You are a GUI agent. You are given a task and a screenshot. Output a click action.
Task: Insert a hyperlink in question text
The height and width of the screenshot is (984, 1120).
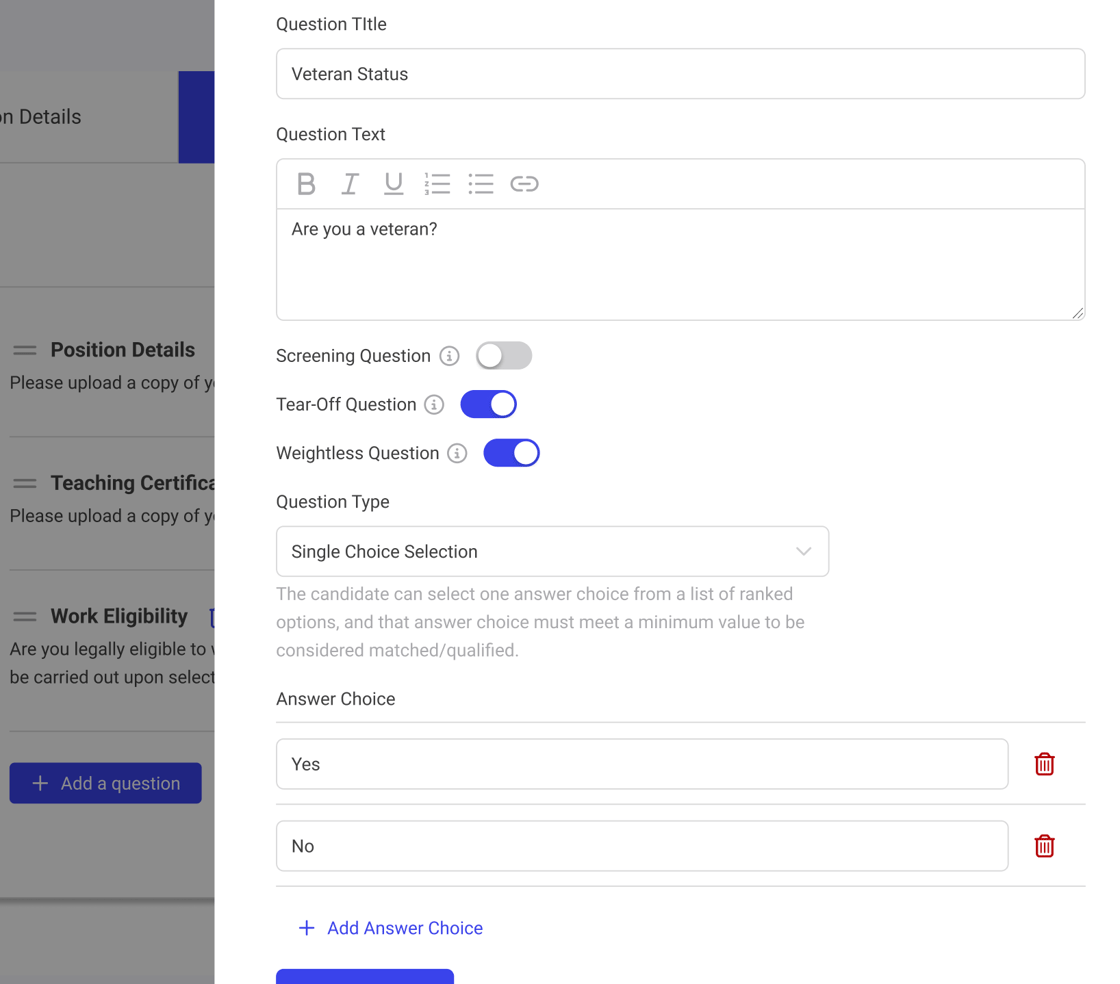(x=524, y=184)
